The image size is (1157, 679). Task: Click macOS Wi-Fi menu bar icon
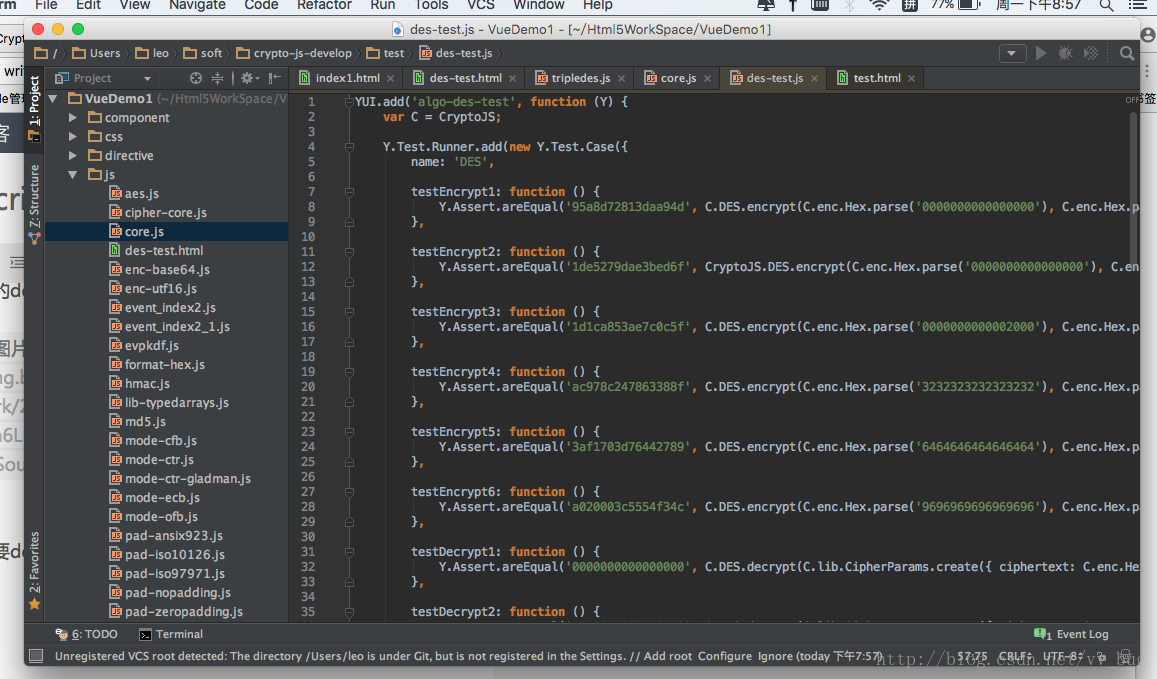879,5
